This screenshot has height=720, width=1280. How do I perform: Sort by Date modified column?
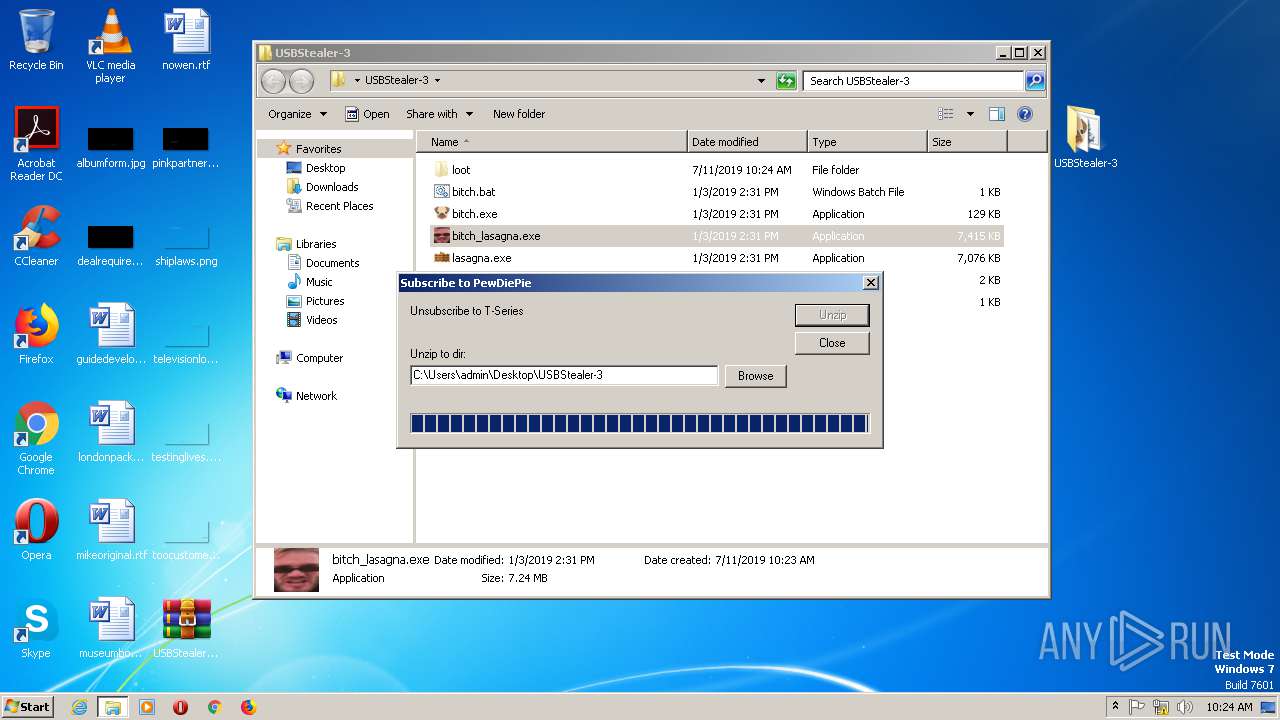747,142
